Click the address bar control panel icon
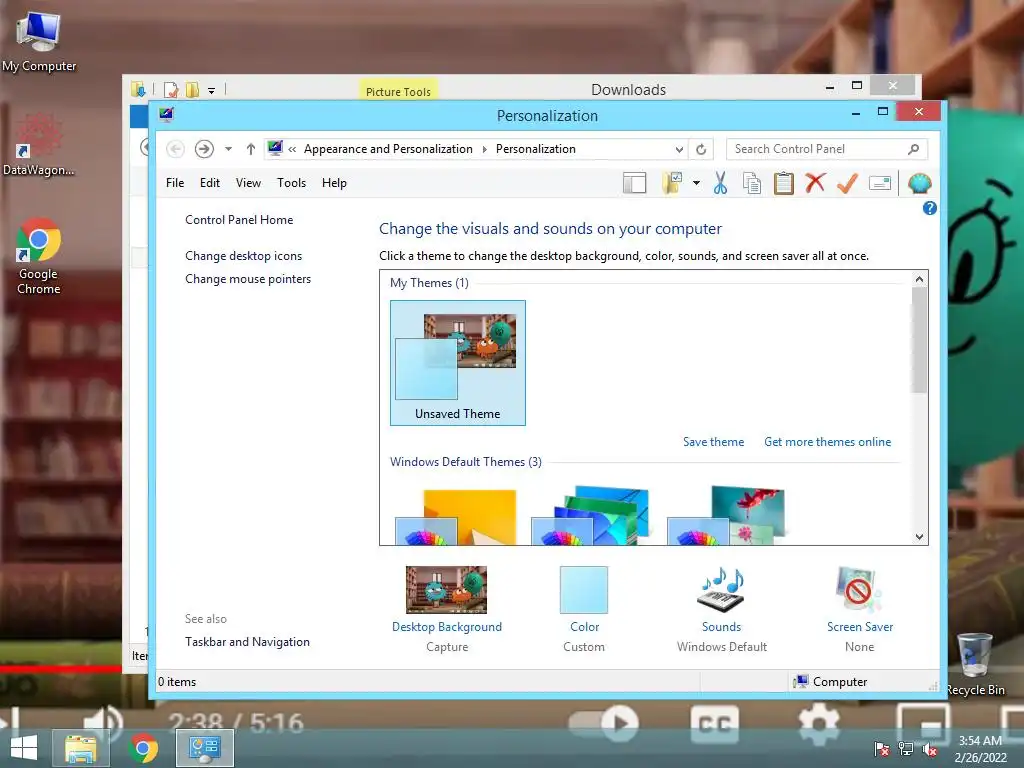This screenshot has height=768, width=1024. coord(275,148)
